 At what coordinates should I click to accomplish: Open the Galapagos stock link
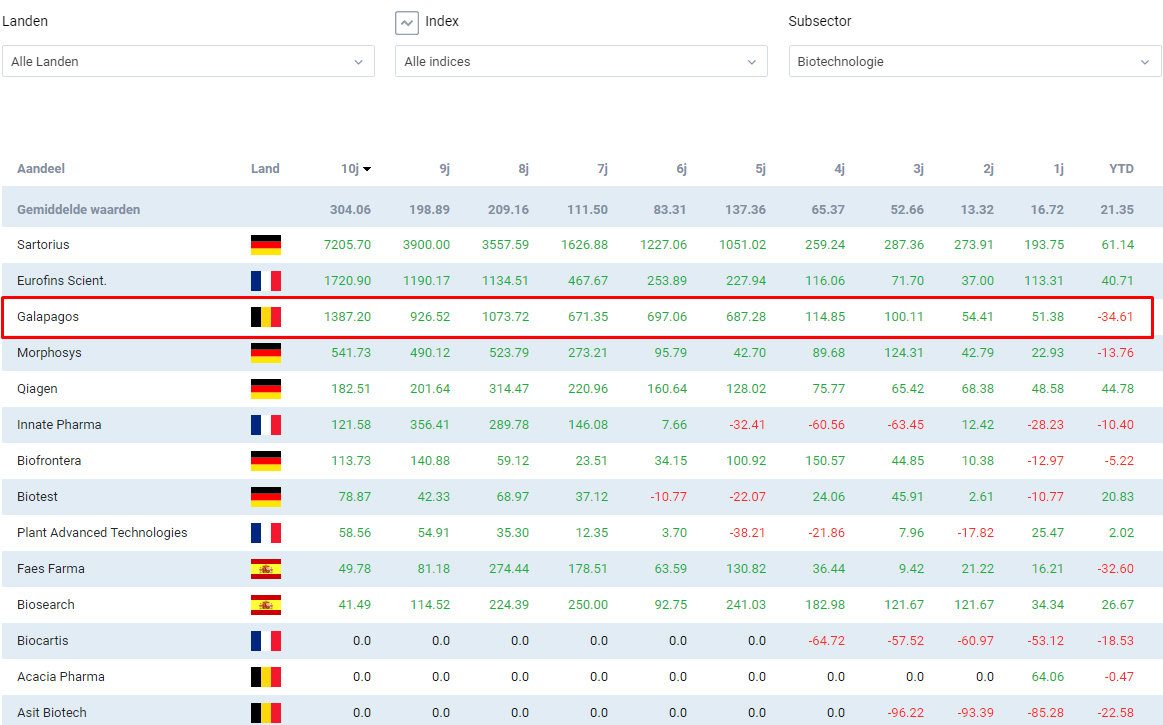47,317
